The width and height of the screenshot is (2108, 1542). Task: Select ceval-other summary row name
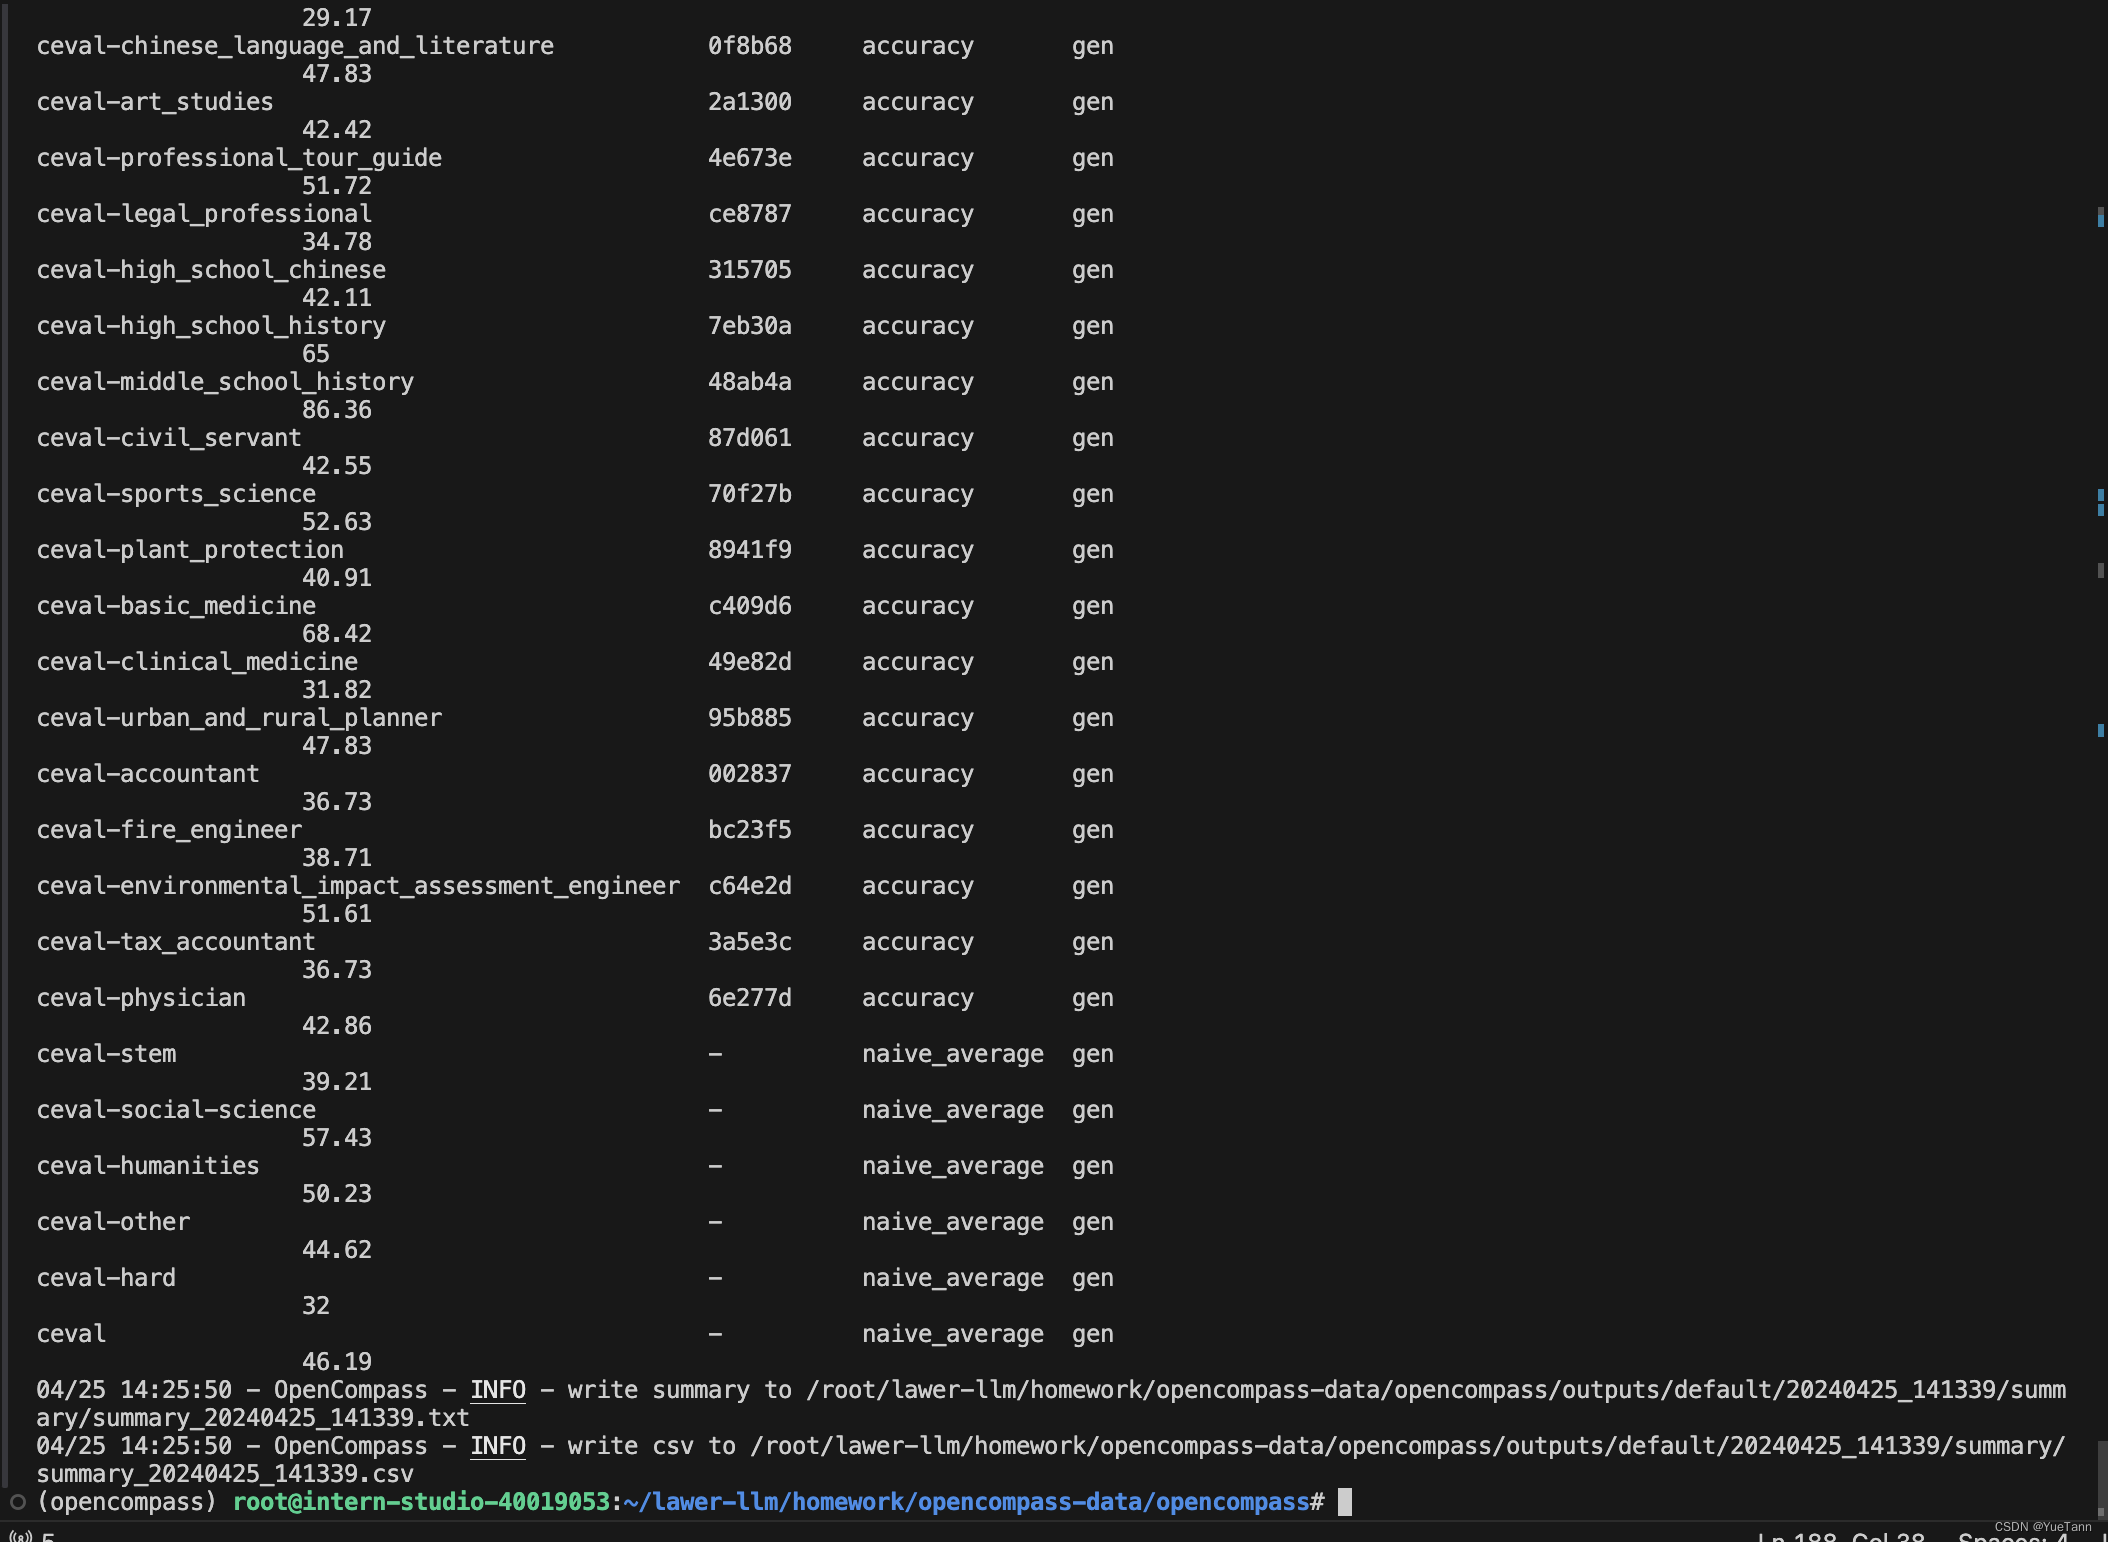tap(113, 1222)
